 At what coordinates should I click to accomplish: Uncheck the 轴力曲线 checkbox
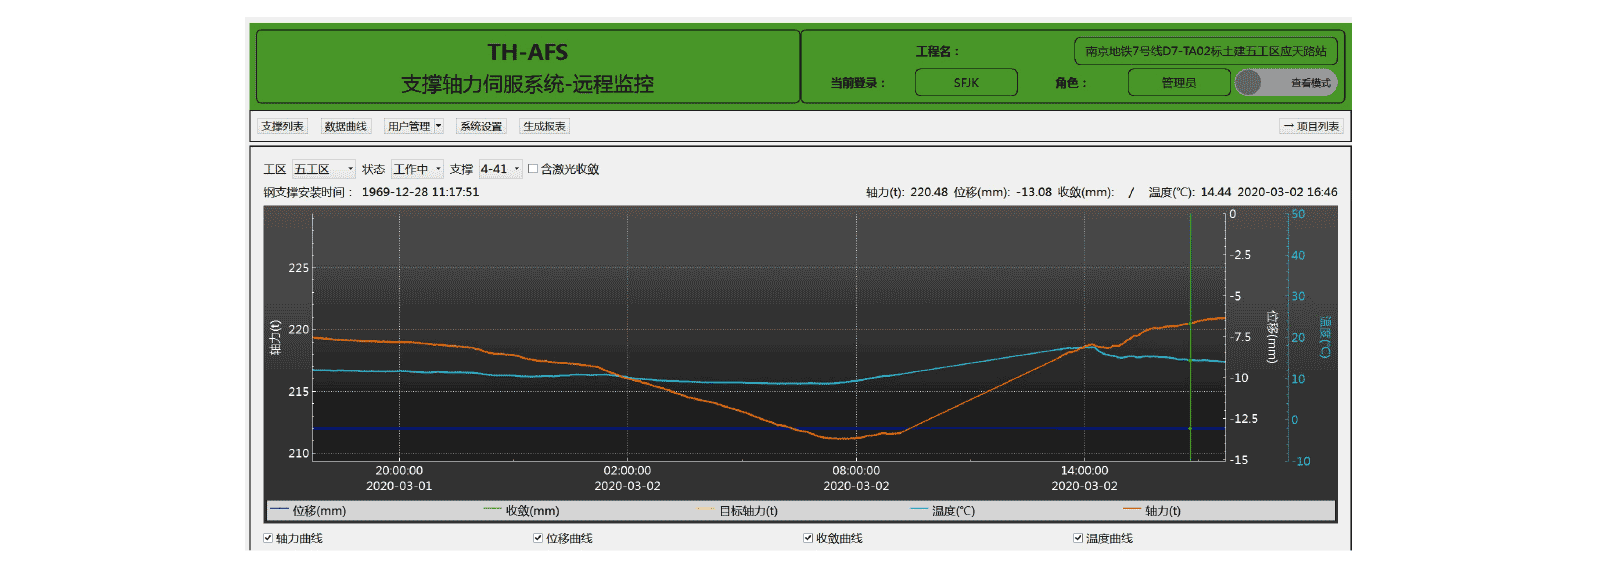tap(268, 538)
